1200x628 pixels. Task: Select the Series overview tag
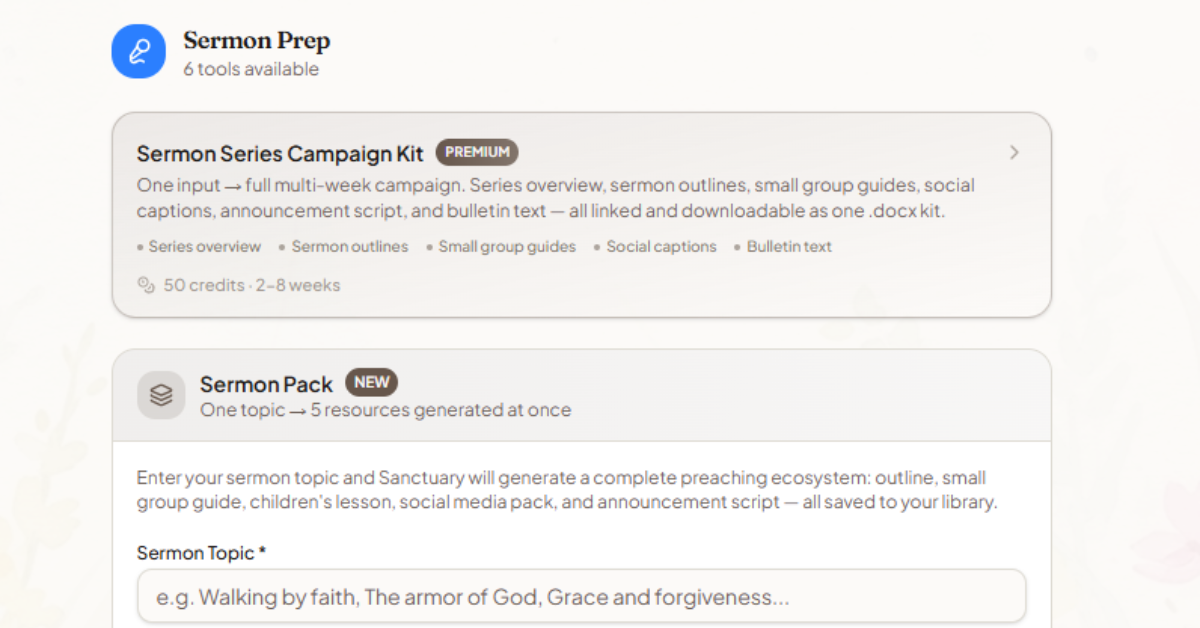point(199,247)
